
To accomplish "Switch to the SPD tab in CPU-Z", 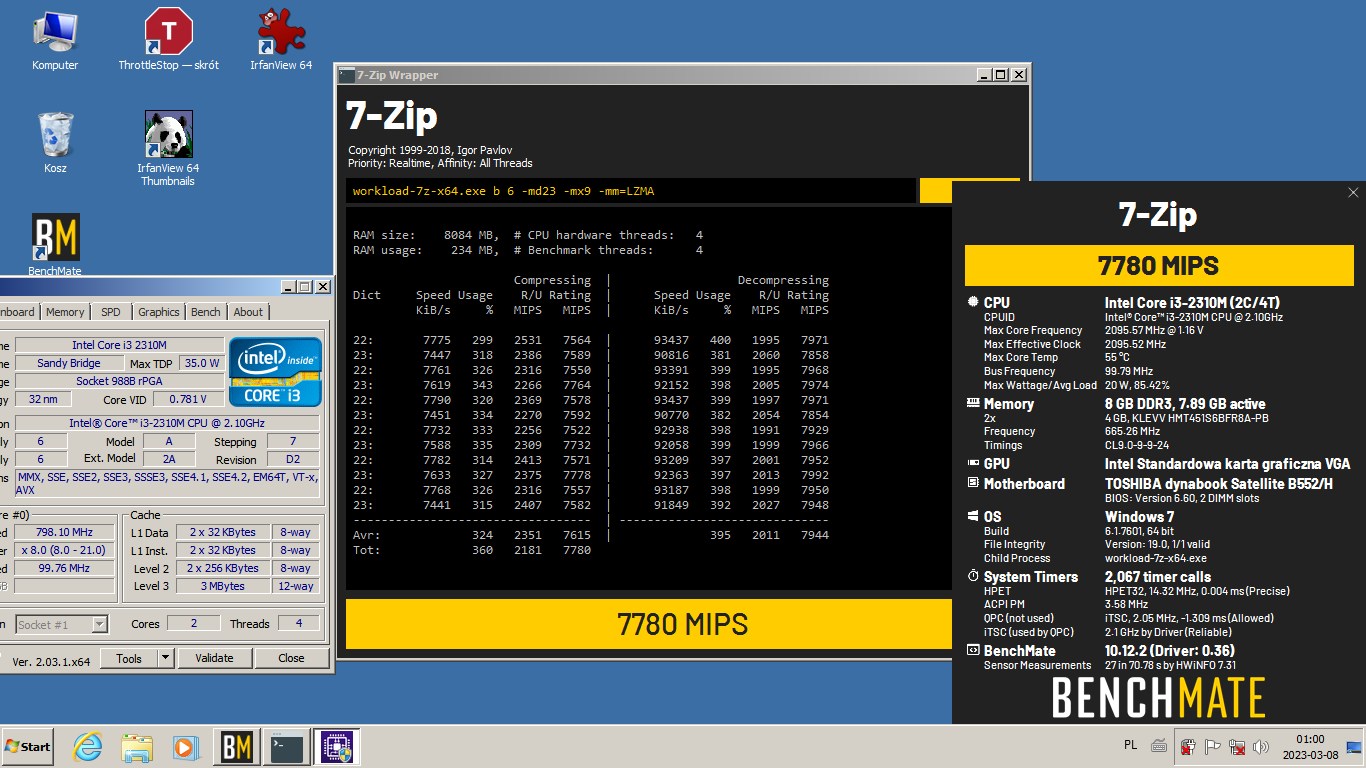I will tap(111, 312).
